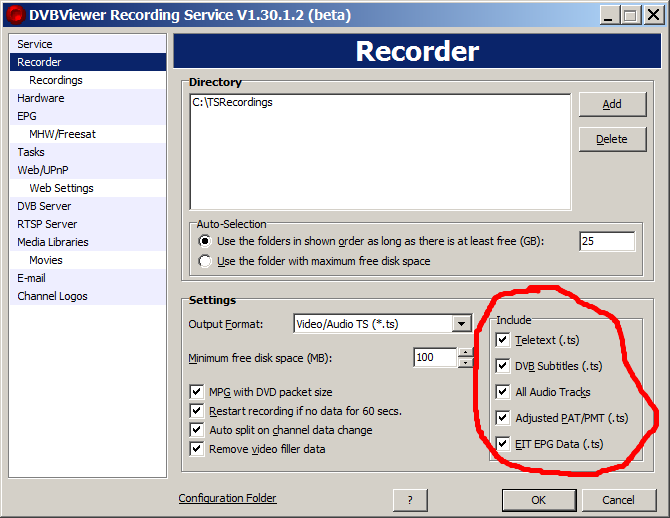This screenshot has width=670, height=518.
Task: Uncheck MPG with DVD packet size
Action: [196, 392]
